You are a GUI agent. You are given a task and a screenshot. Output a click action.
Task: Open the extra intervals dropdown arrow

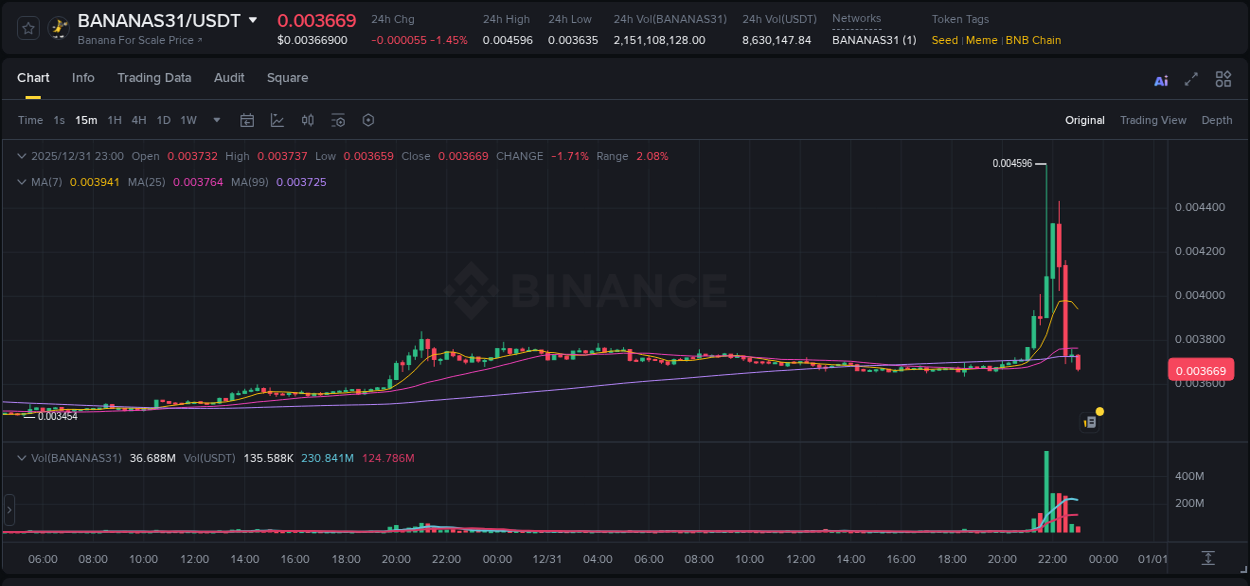point(216,120)
